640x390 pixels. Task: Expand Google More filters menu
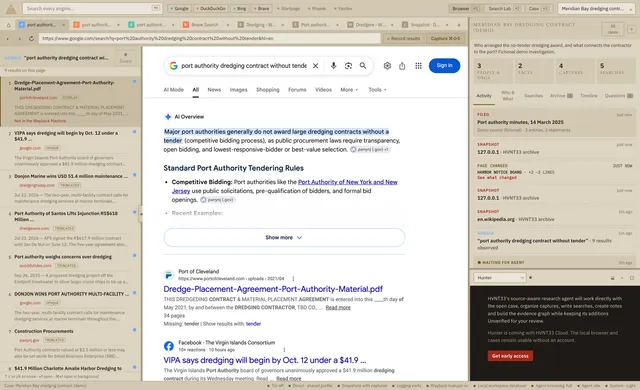349,90
